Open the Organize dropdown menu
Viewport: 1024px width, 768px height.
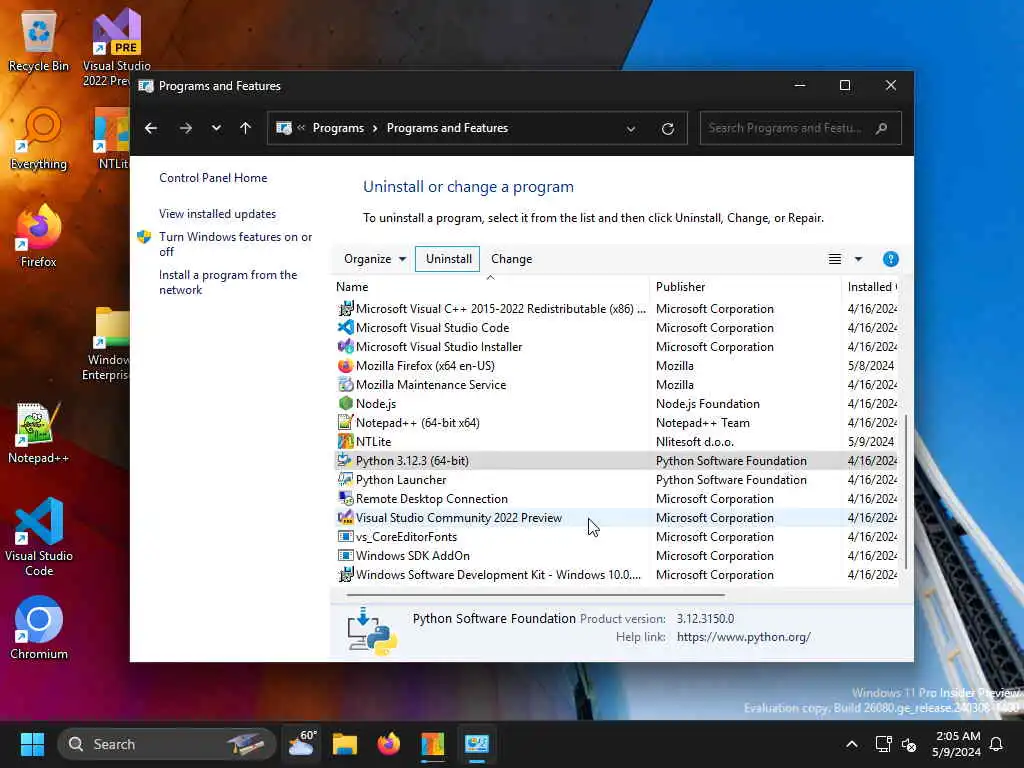pos(375,259)
